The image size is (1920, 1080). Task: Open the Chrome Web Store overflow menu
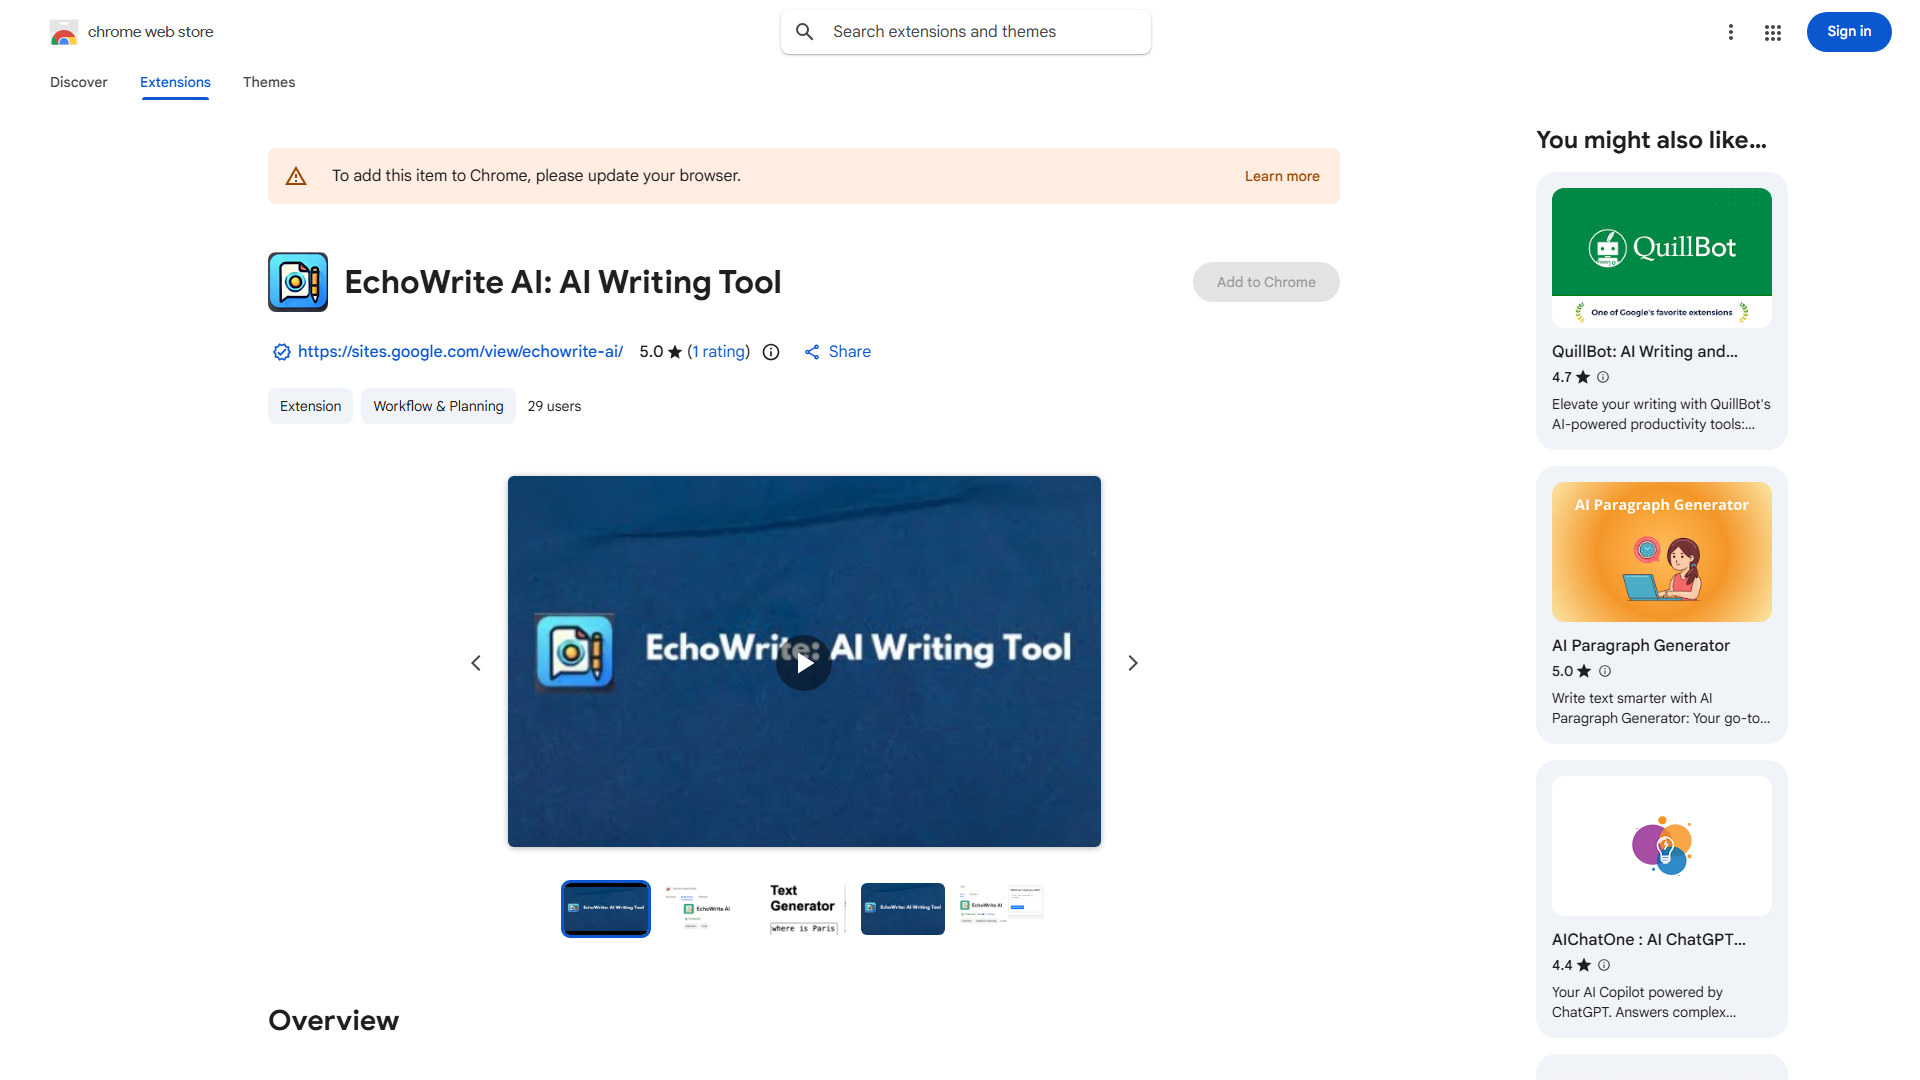click(1731, 32)
